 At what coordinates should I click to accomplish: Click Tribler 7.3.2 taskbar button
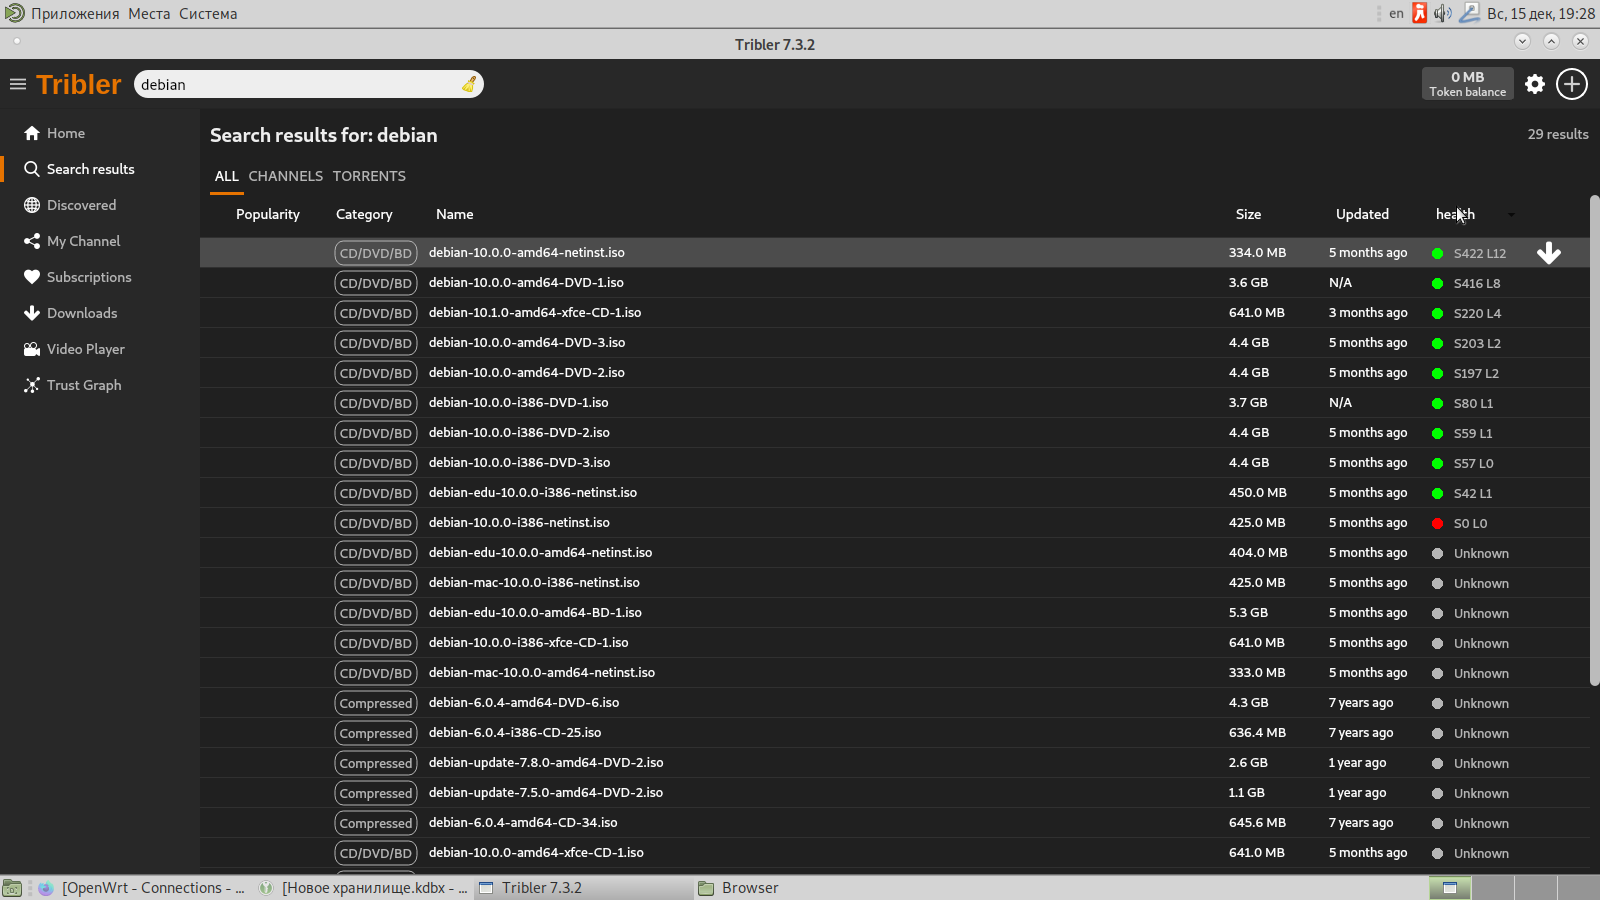point(583,888)
